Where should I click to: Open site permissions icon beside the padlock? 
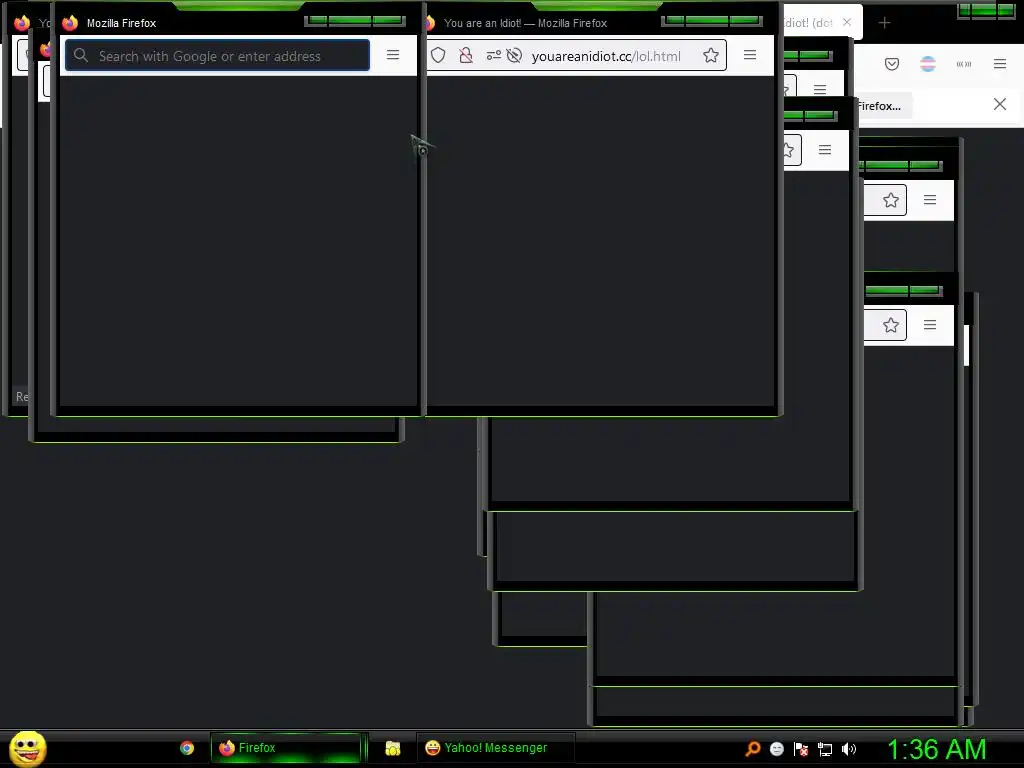(494, 56)
